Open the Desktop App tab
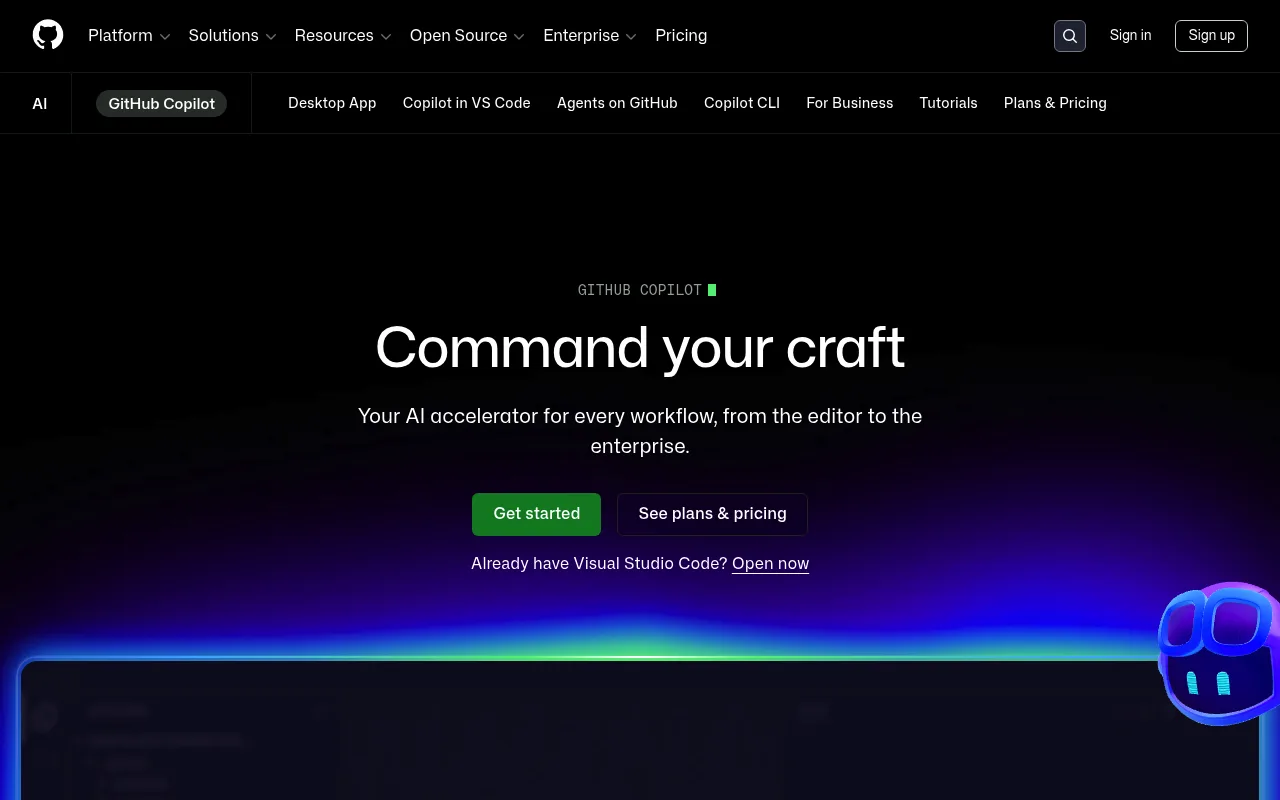Viewport: 1280px width, 800px height. coord(332,103)
